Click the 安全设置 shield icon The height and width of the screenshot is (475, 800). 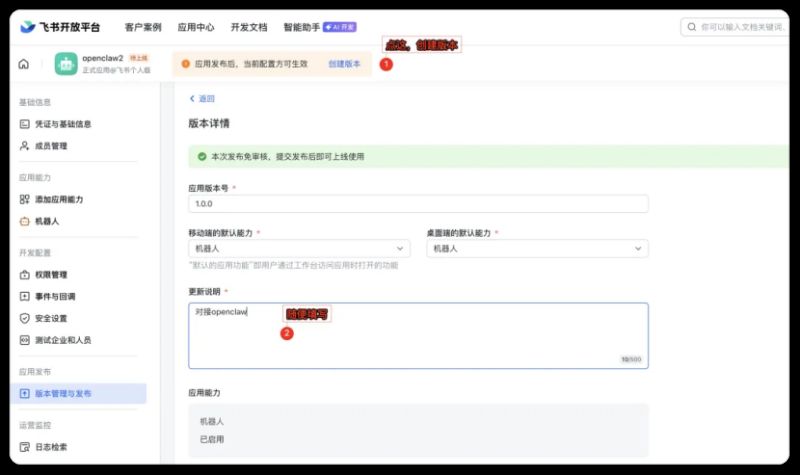24,318
